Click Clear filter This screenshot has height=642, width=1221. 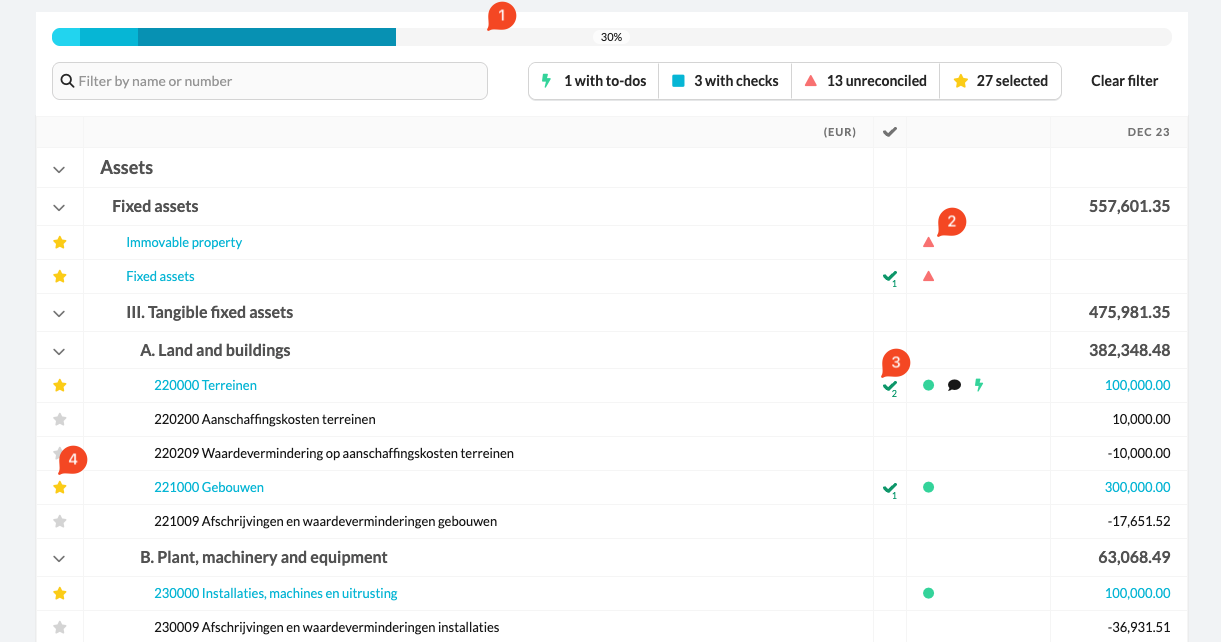coord(1124,81)
